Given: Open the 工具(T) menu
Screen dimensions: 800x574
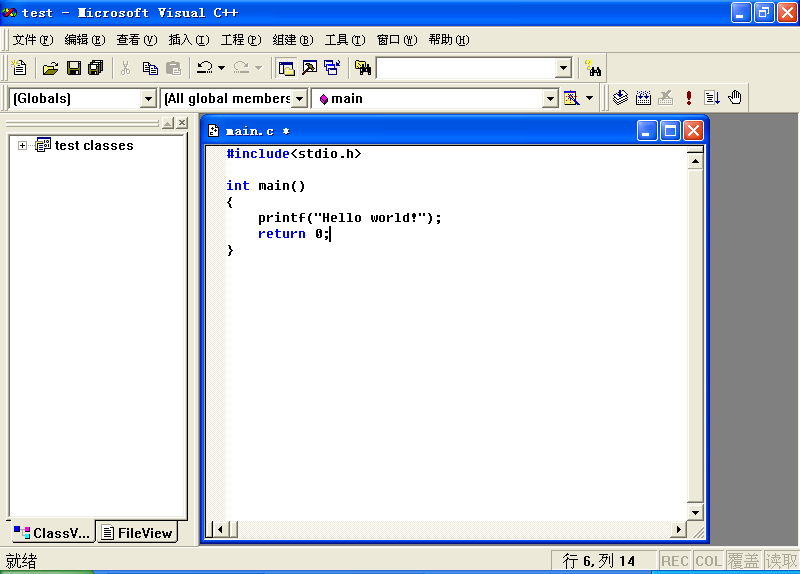Looking at the screenshot, I should [345, 40].
